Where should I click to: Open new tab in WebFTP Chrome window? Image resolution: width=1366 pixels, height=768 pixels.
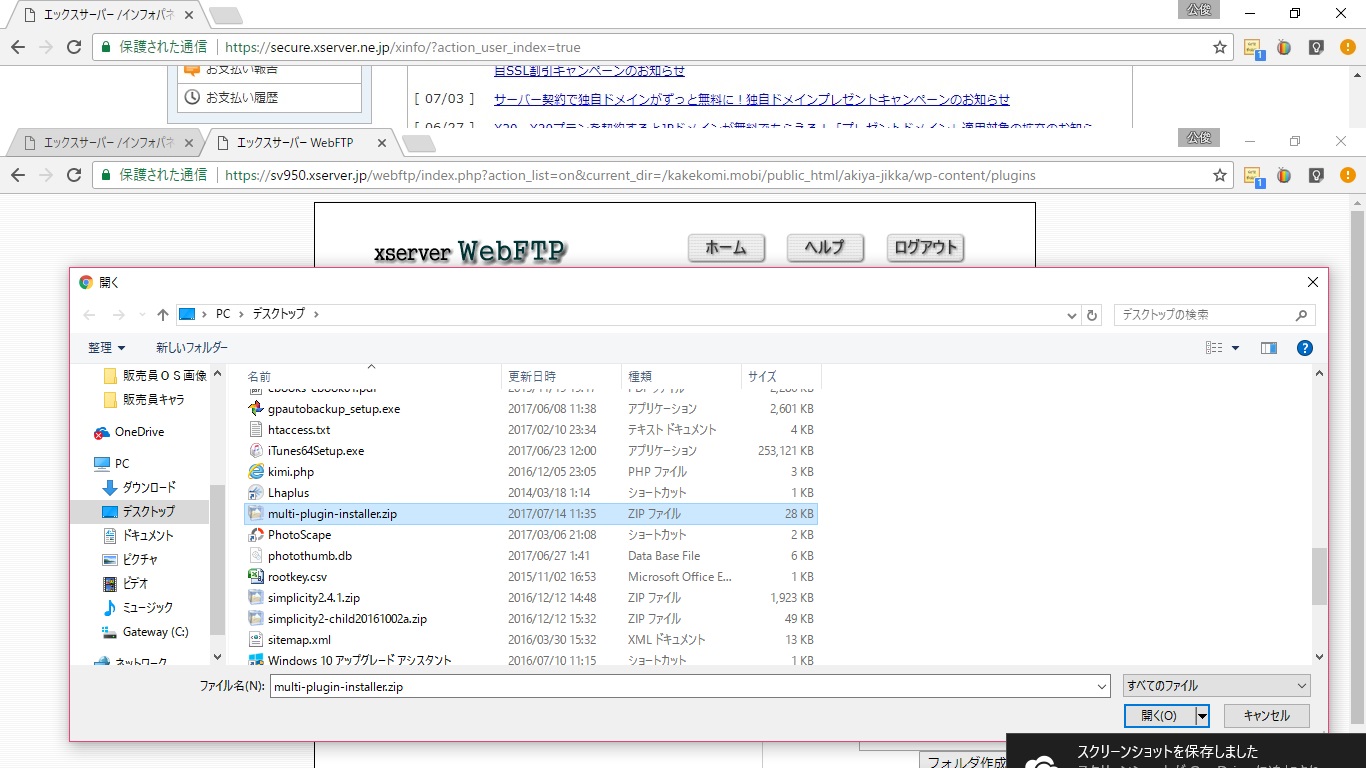418,144
